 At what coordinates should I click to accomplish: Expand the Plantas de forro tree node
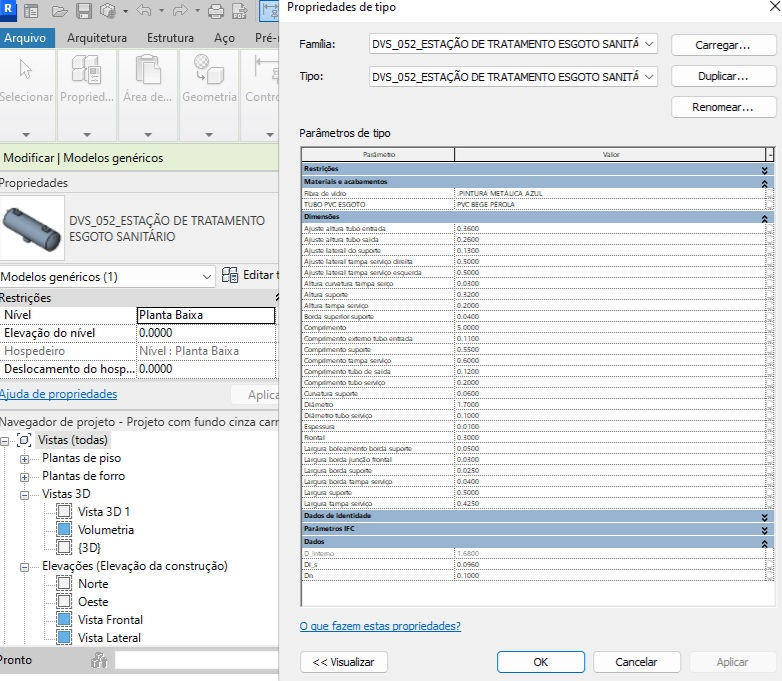24,477
